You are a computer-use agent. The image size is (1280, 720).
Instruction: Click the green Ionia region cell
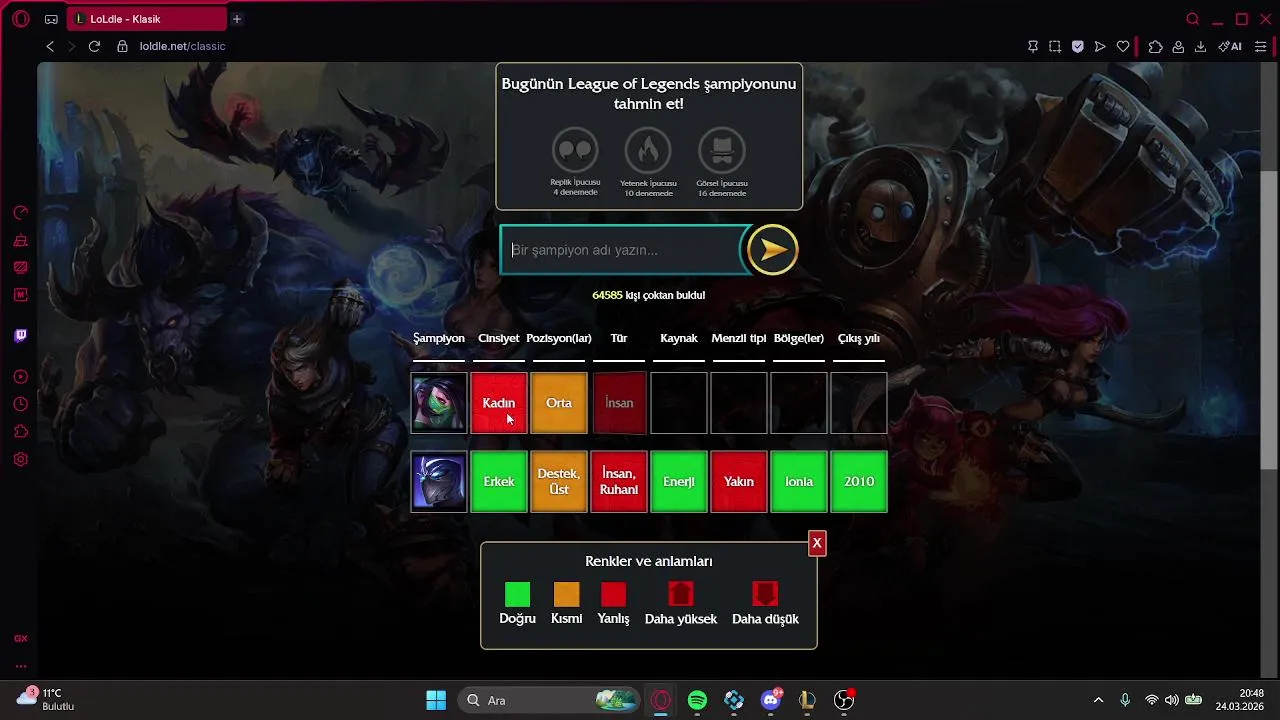(x=799, y=482)
